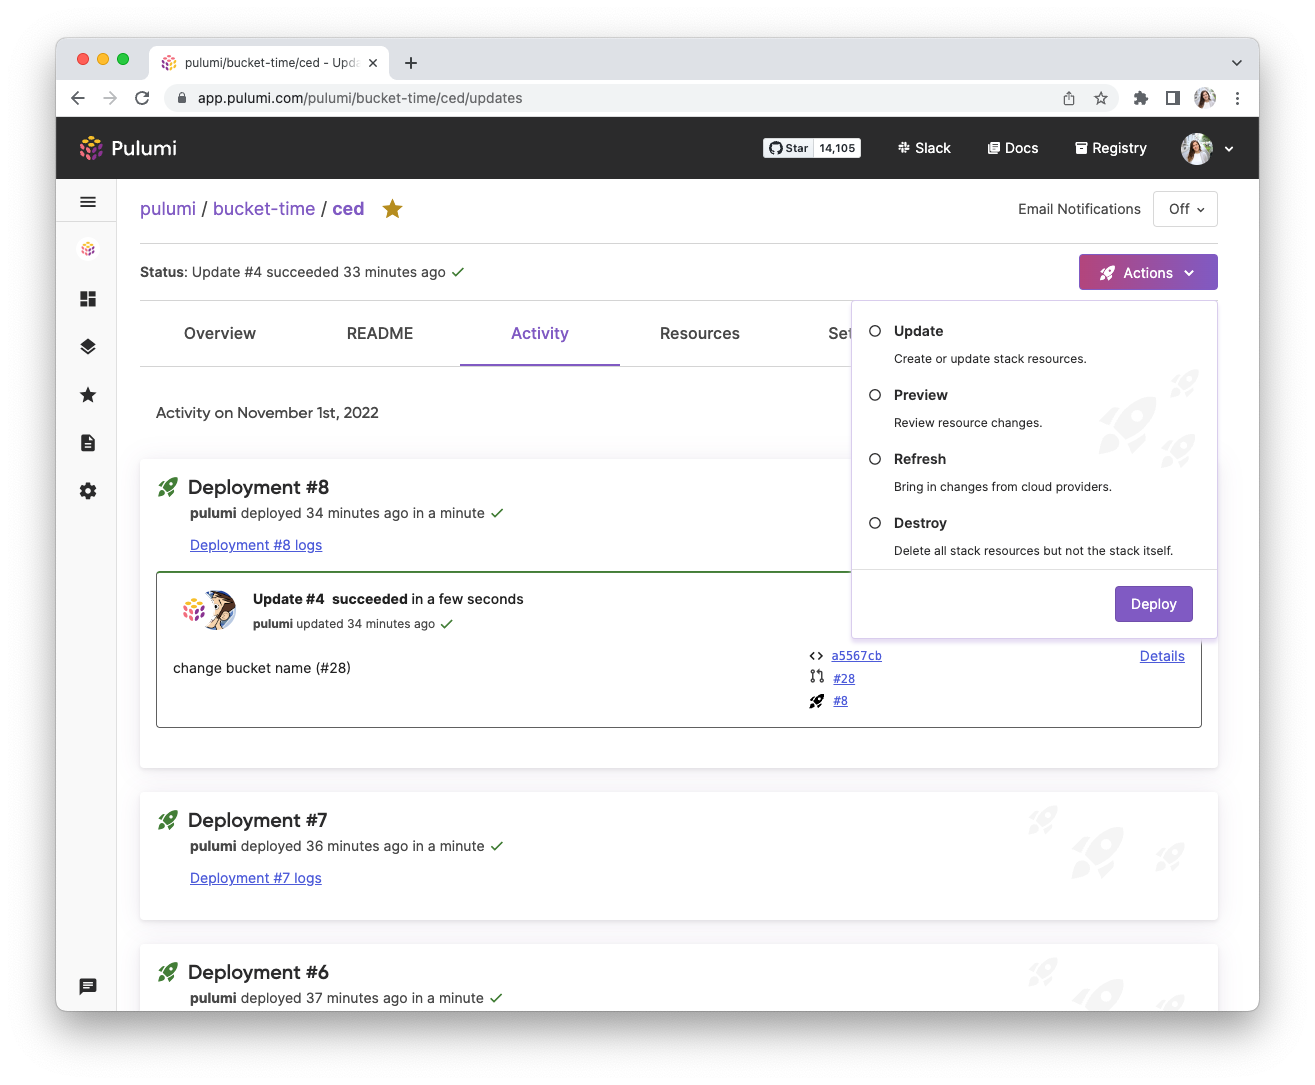Switch to the README tab

coord(380,334)
